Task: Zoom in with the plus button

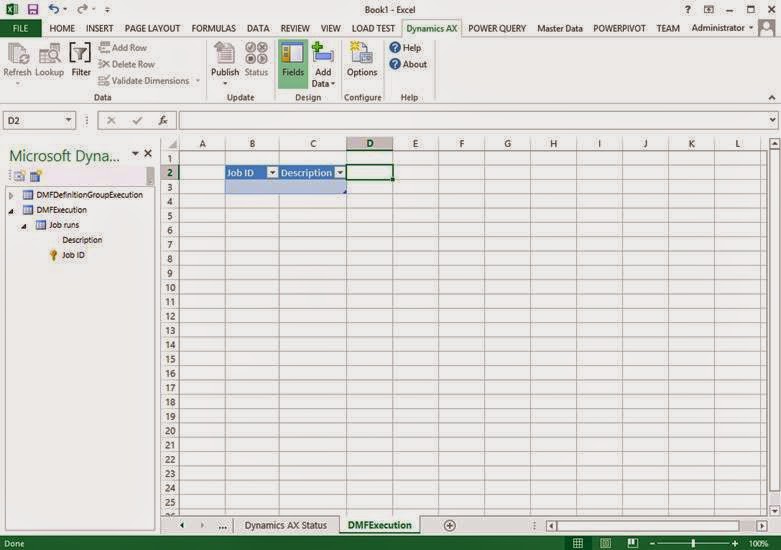Action: click(x=735, y=544)
